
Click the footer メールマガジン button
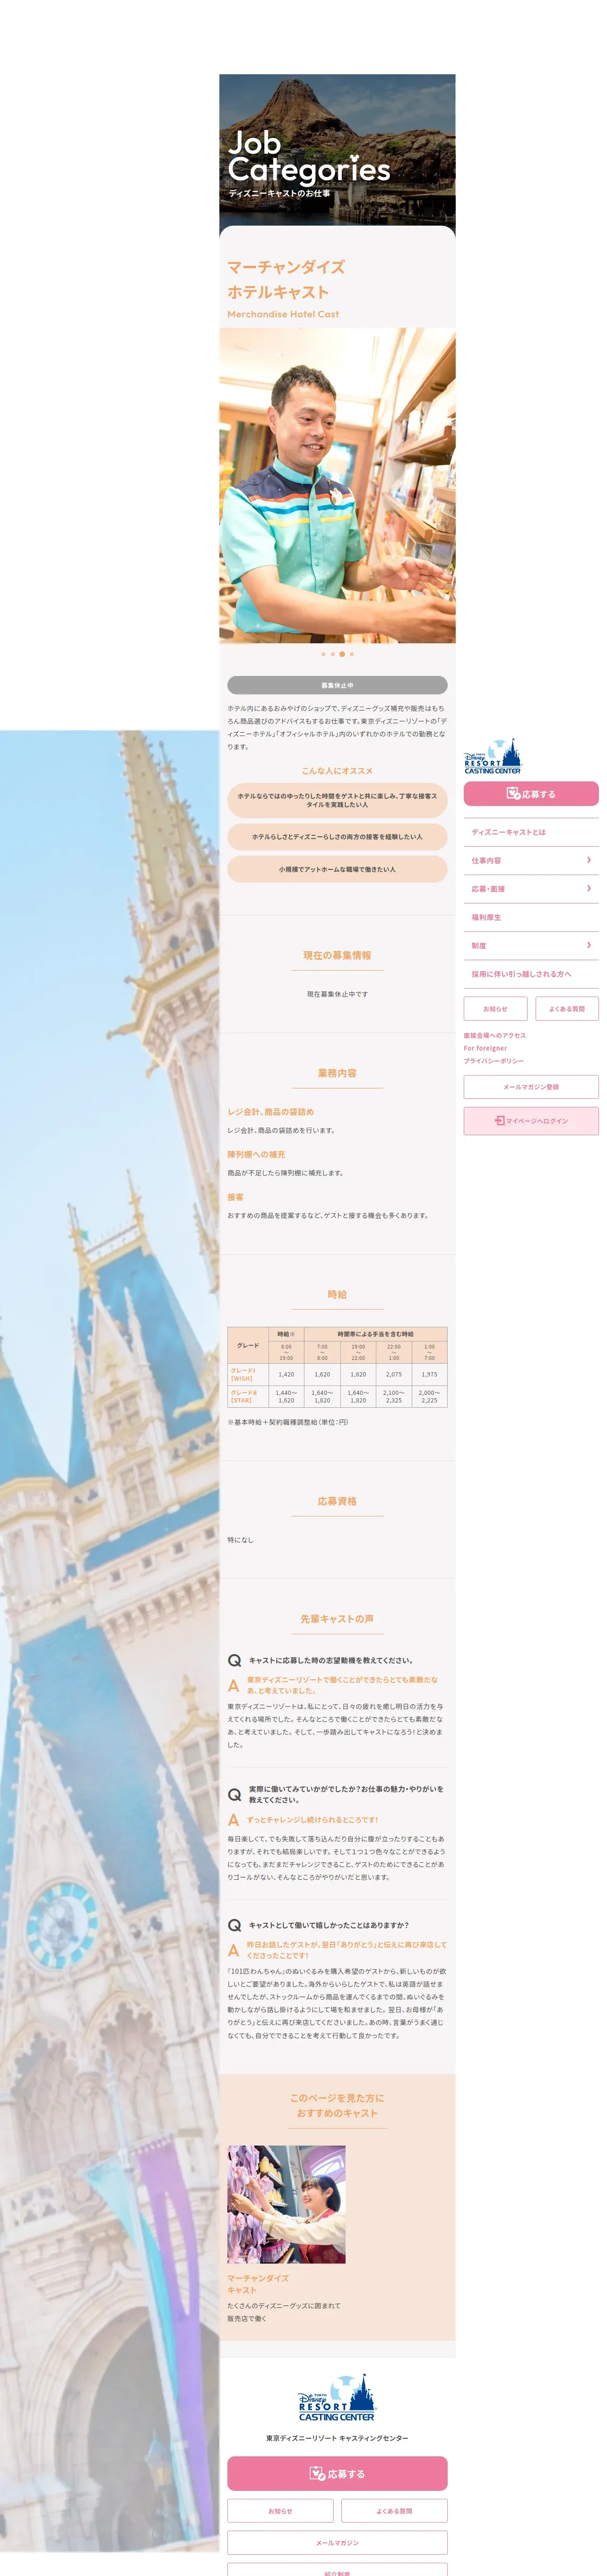coord(337,2542)
